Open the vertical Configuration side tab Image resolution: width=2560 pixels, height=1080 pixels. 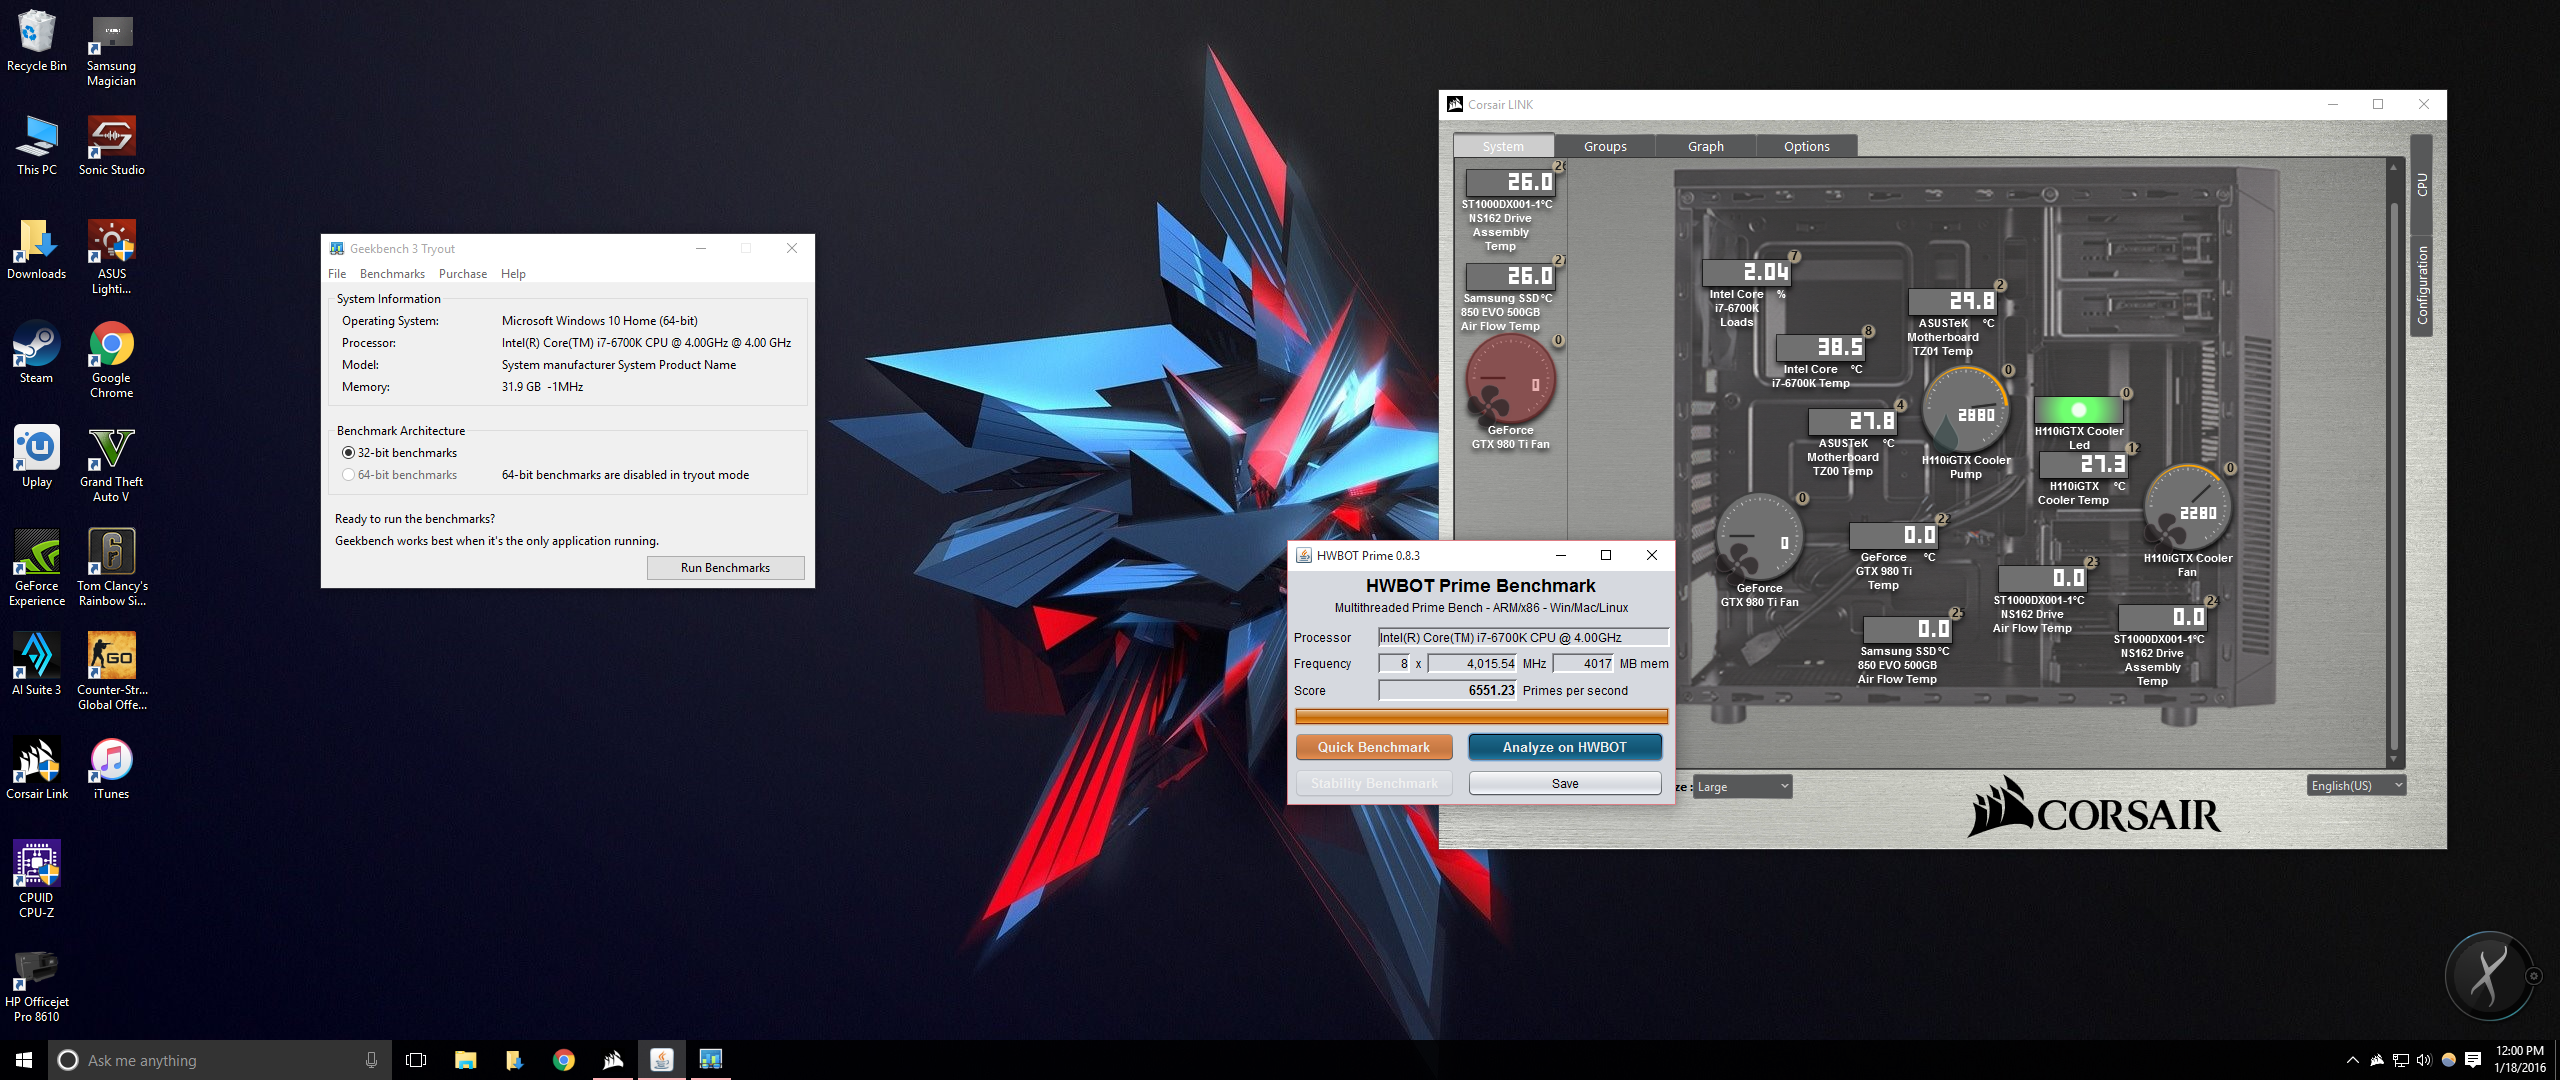point(2421,285)
